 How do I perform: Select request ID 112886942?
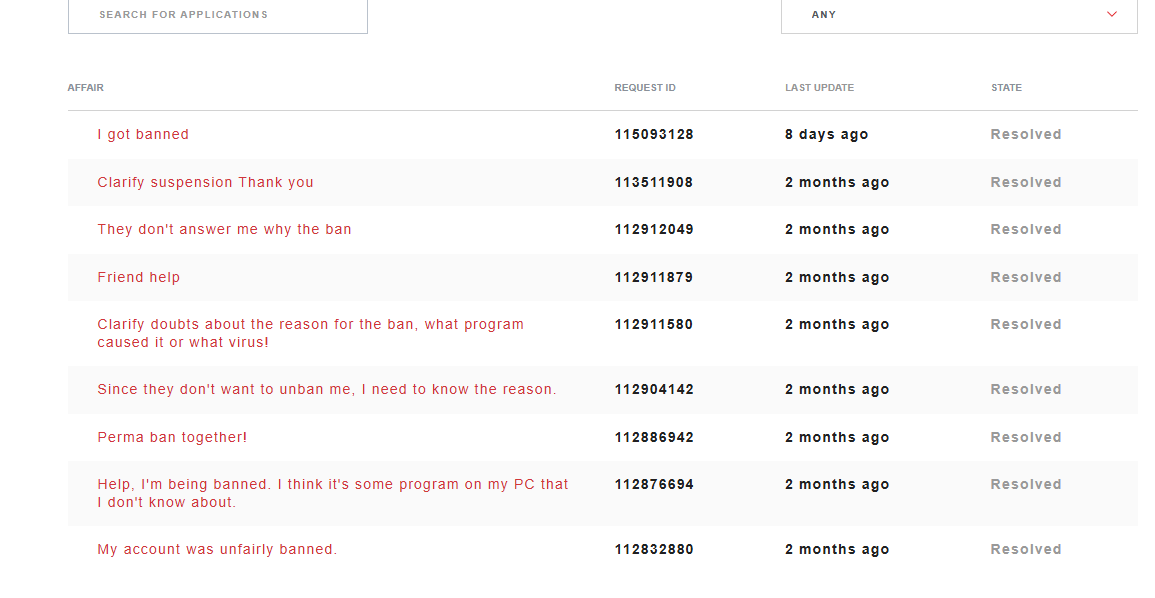click(x=654, y=437)
